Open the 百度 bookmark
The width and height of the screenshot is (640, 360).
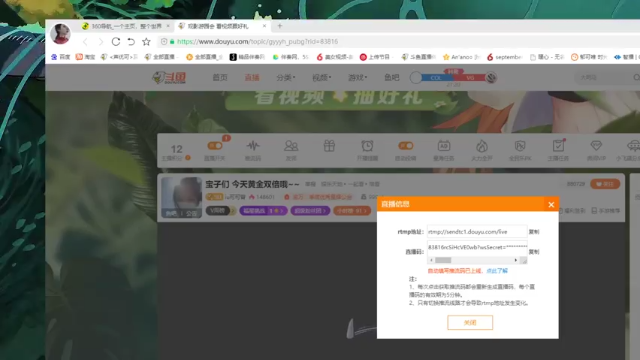point(61,57)
